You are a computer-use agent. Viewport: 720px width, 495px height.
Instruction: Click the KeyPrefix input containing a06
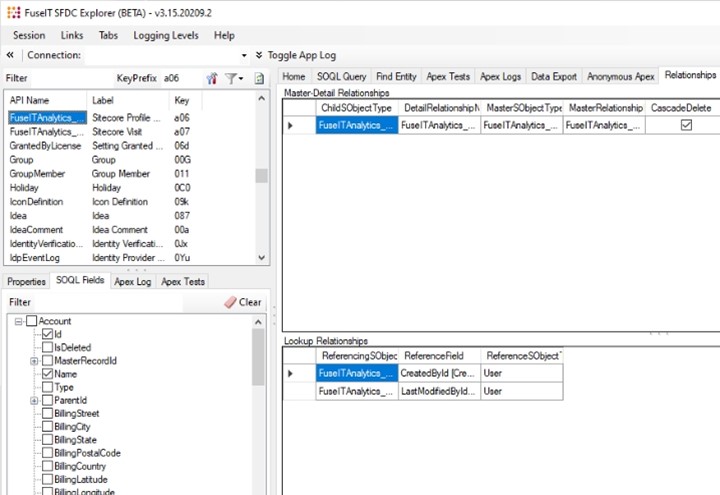point(181,79)
